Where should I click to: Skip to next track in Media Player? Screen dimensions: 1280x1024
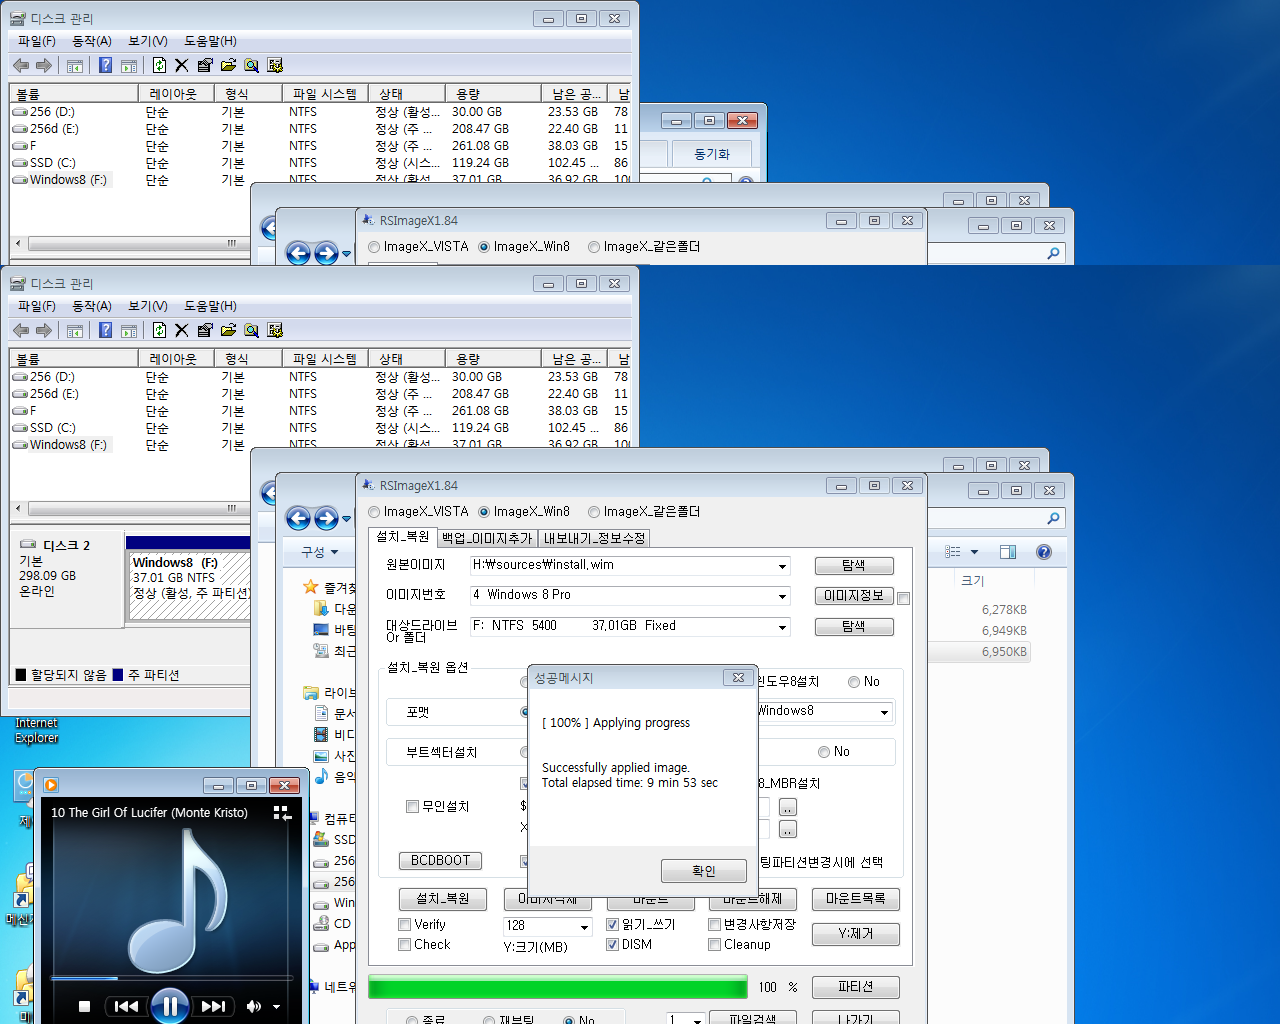[213, 1006]
